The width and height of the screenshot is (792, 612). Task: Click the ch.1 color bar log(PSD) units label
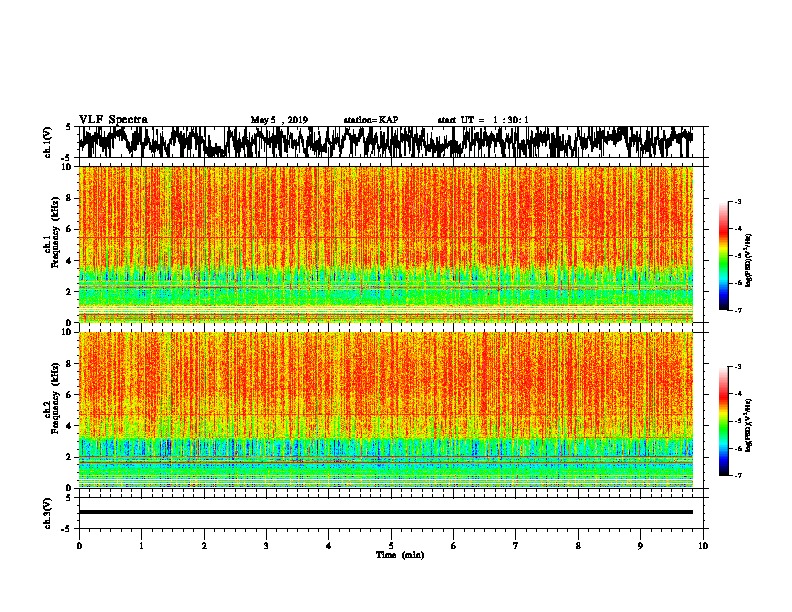[748, 261]
